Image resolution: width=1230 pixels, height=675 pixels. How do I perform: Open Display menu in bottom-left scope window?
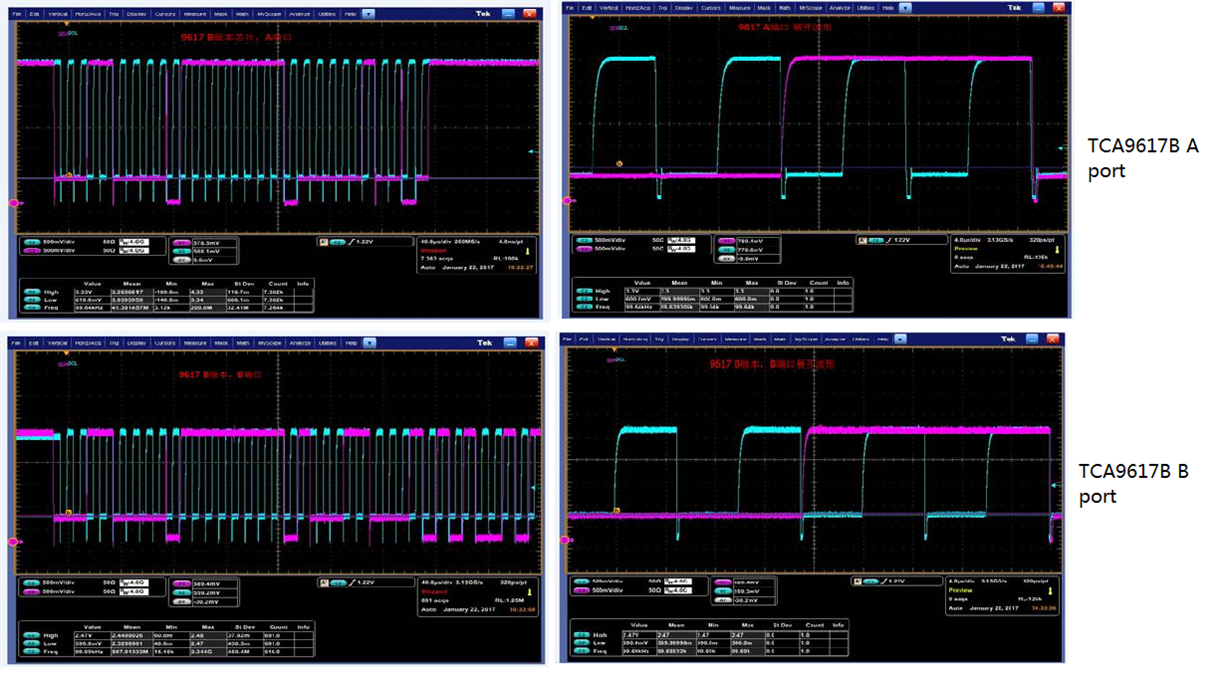[137, 343]
